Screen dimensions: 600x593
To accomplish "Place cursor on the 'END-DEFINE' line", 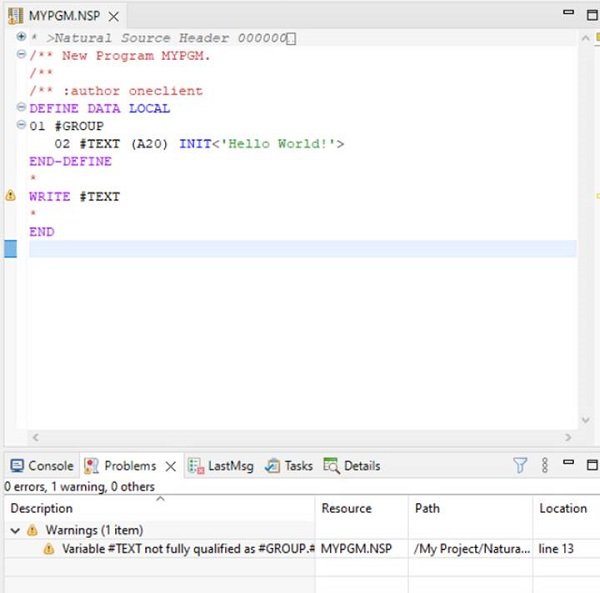I will point(70,161).
